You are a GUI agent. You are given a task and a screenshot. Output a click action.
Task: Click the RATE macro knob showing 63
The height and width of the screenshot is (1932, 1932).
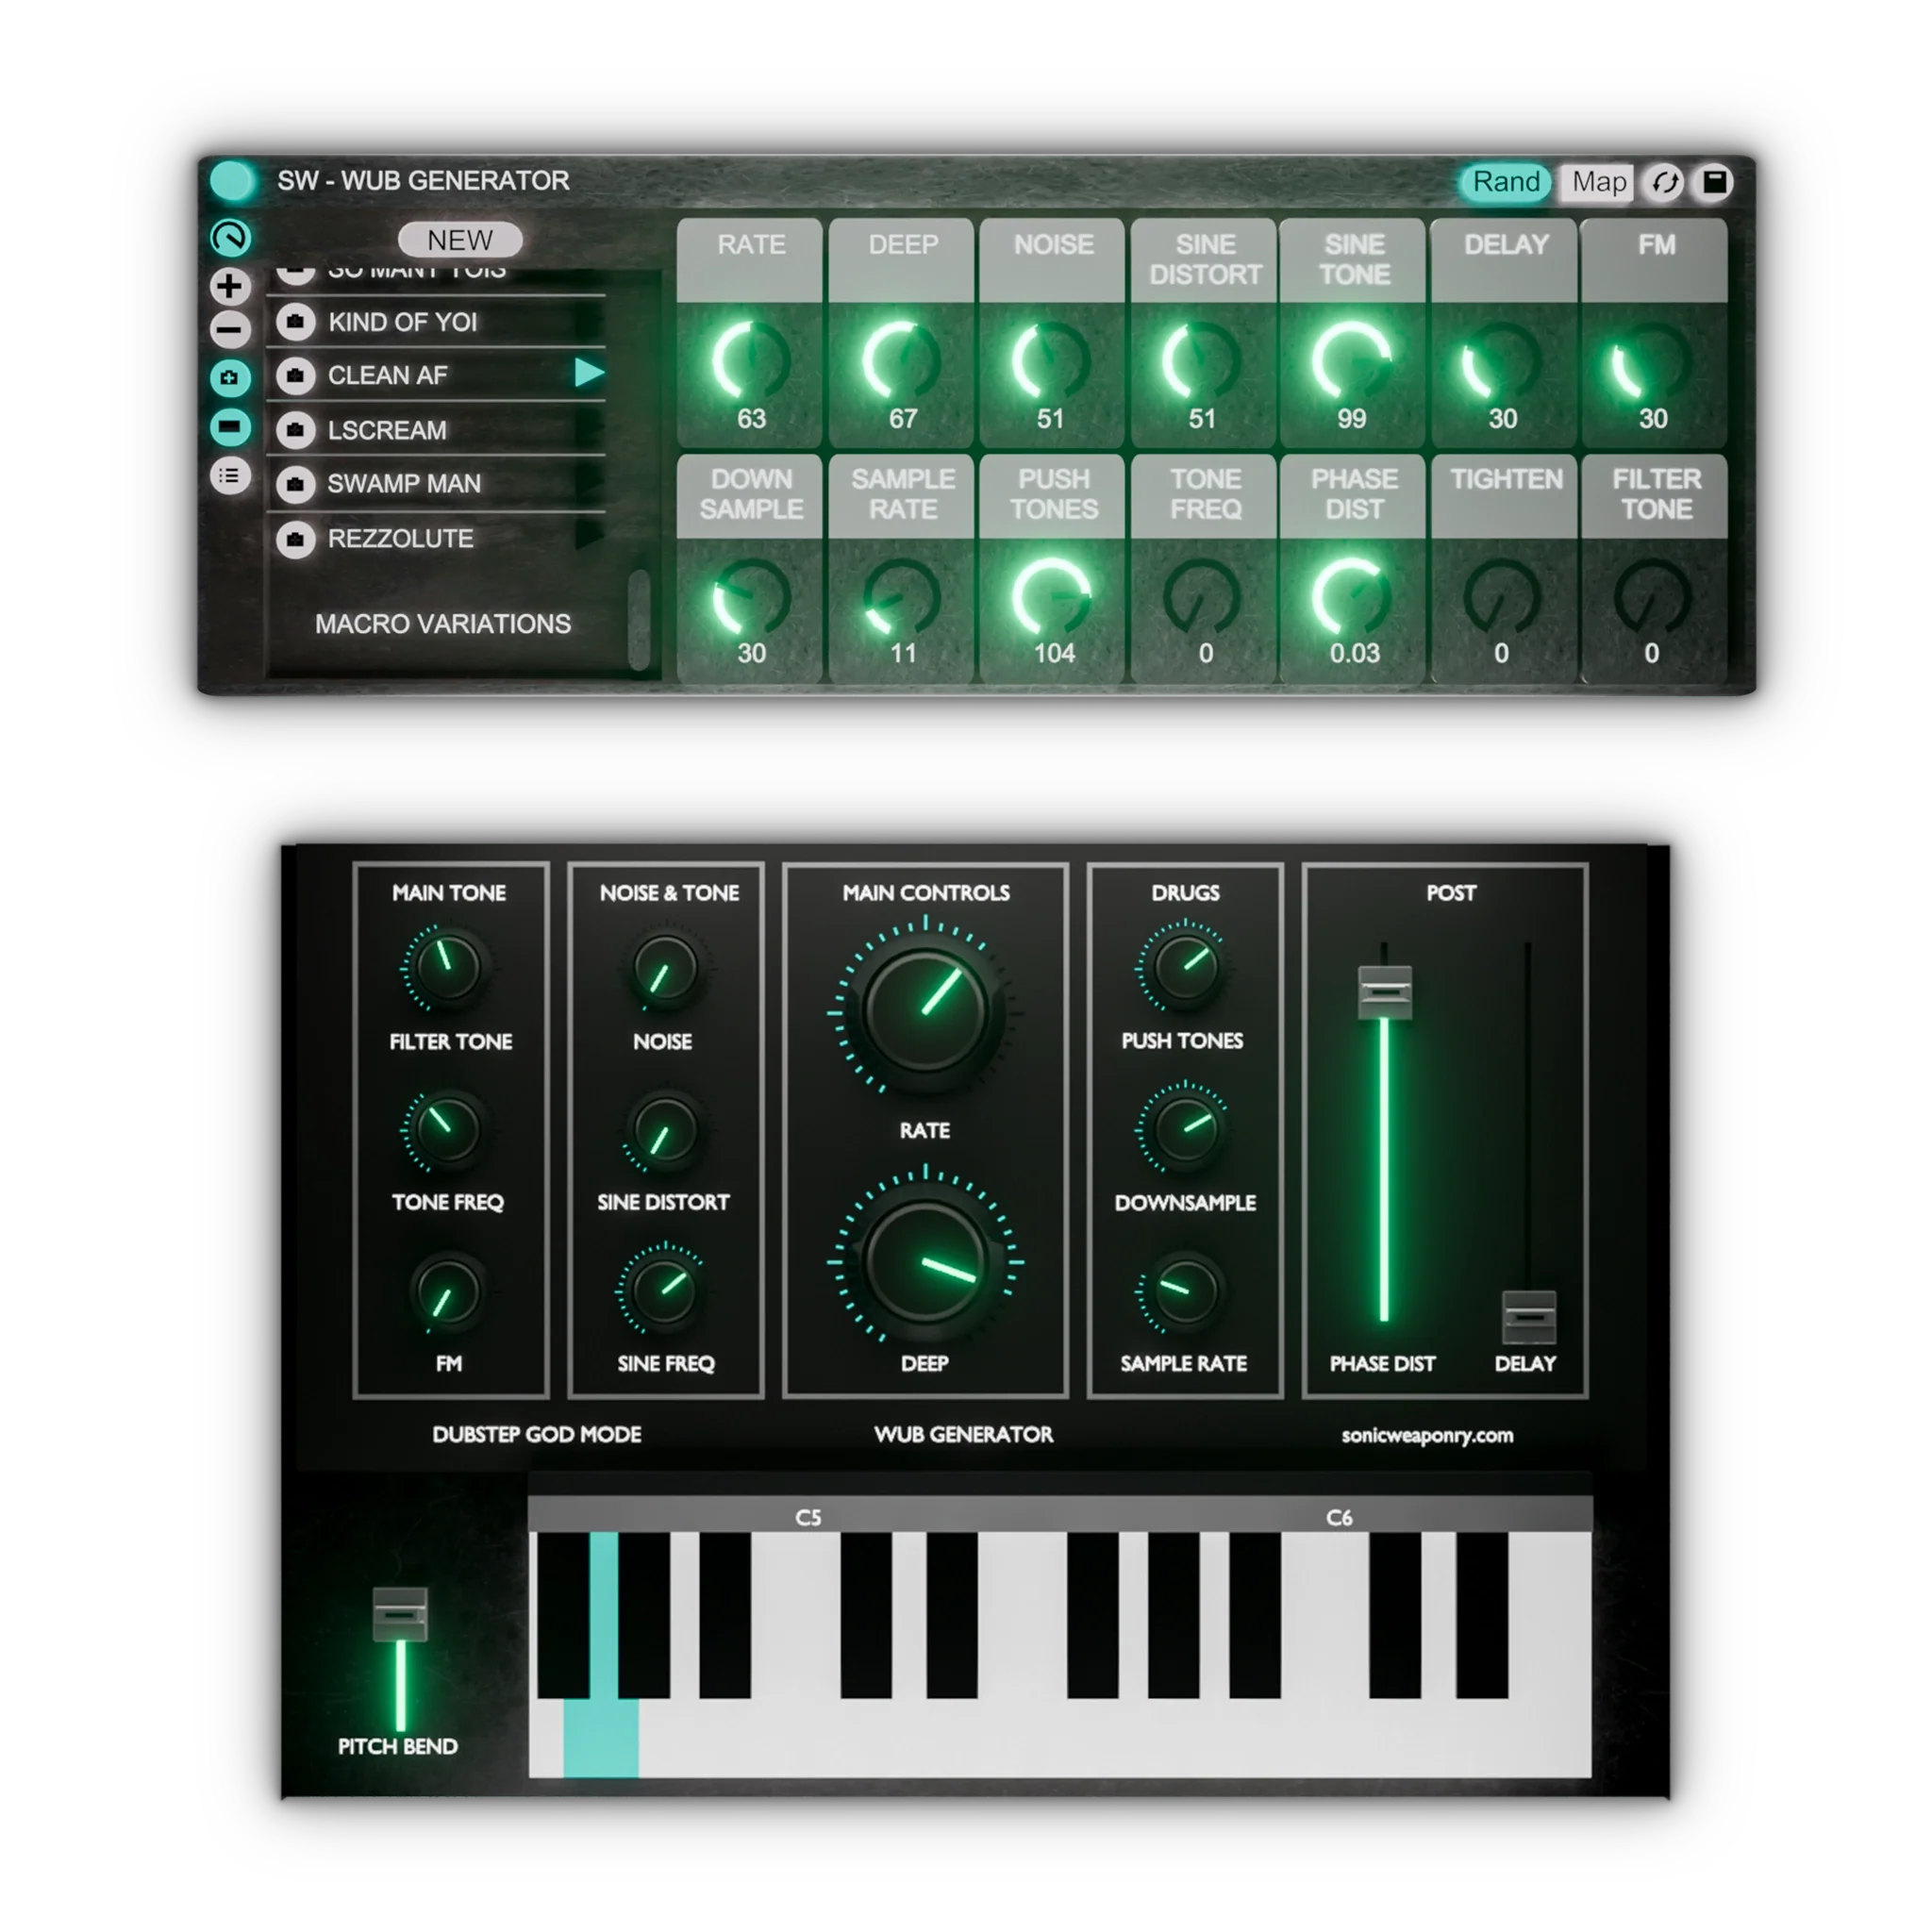(x=750, y=361)
